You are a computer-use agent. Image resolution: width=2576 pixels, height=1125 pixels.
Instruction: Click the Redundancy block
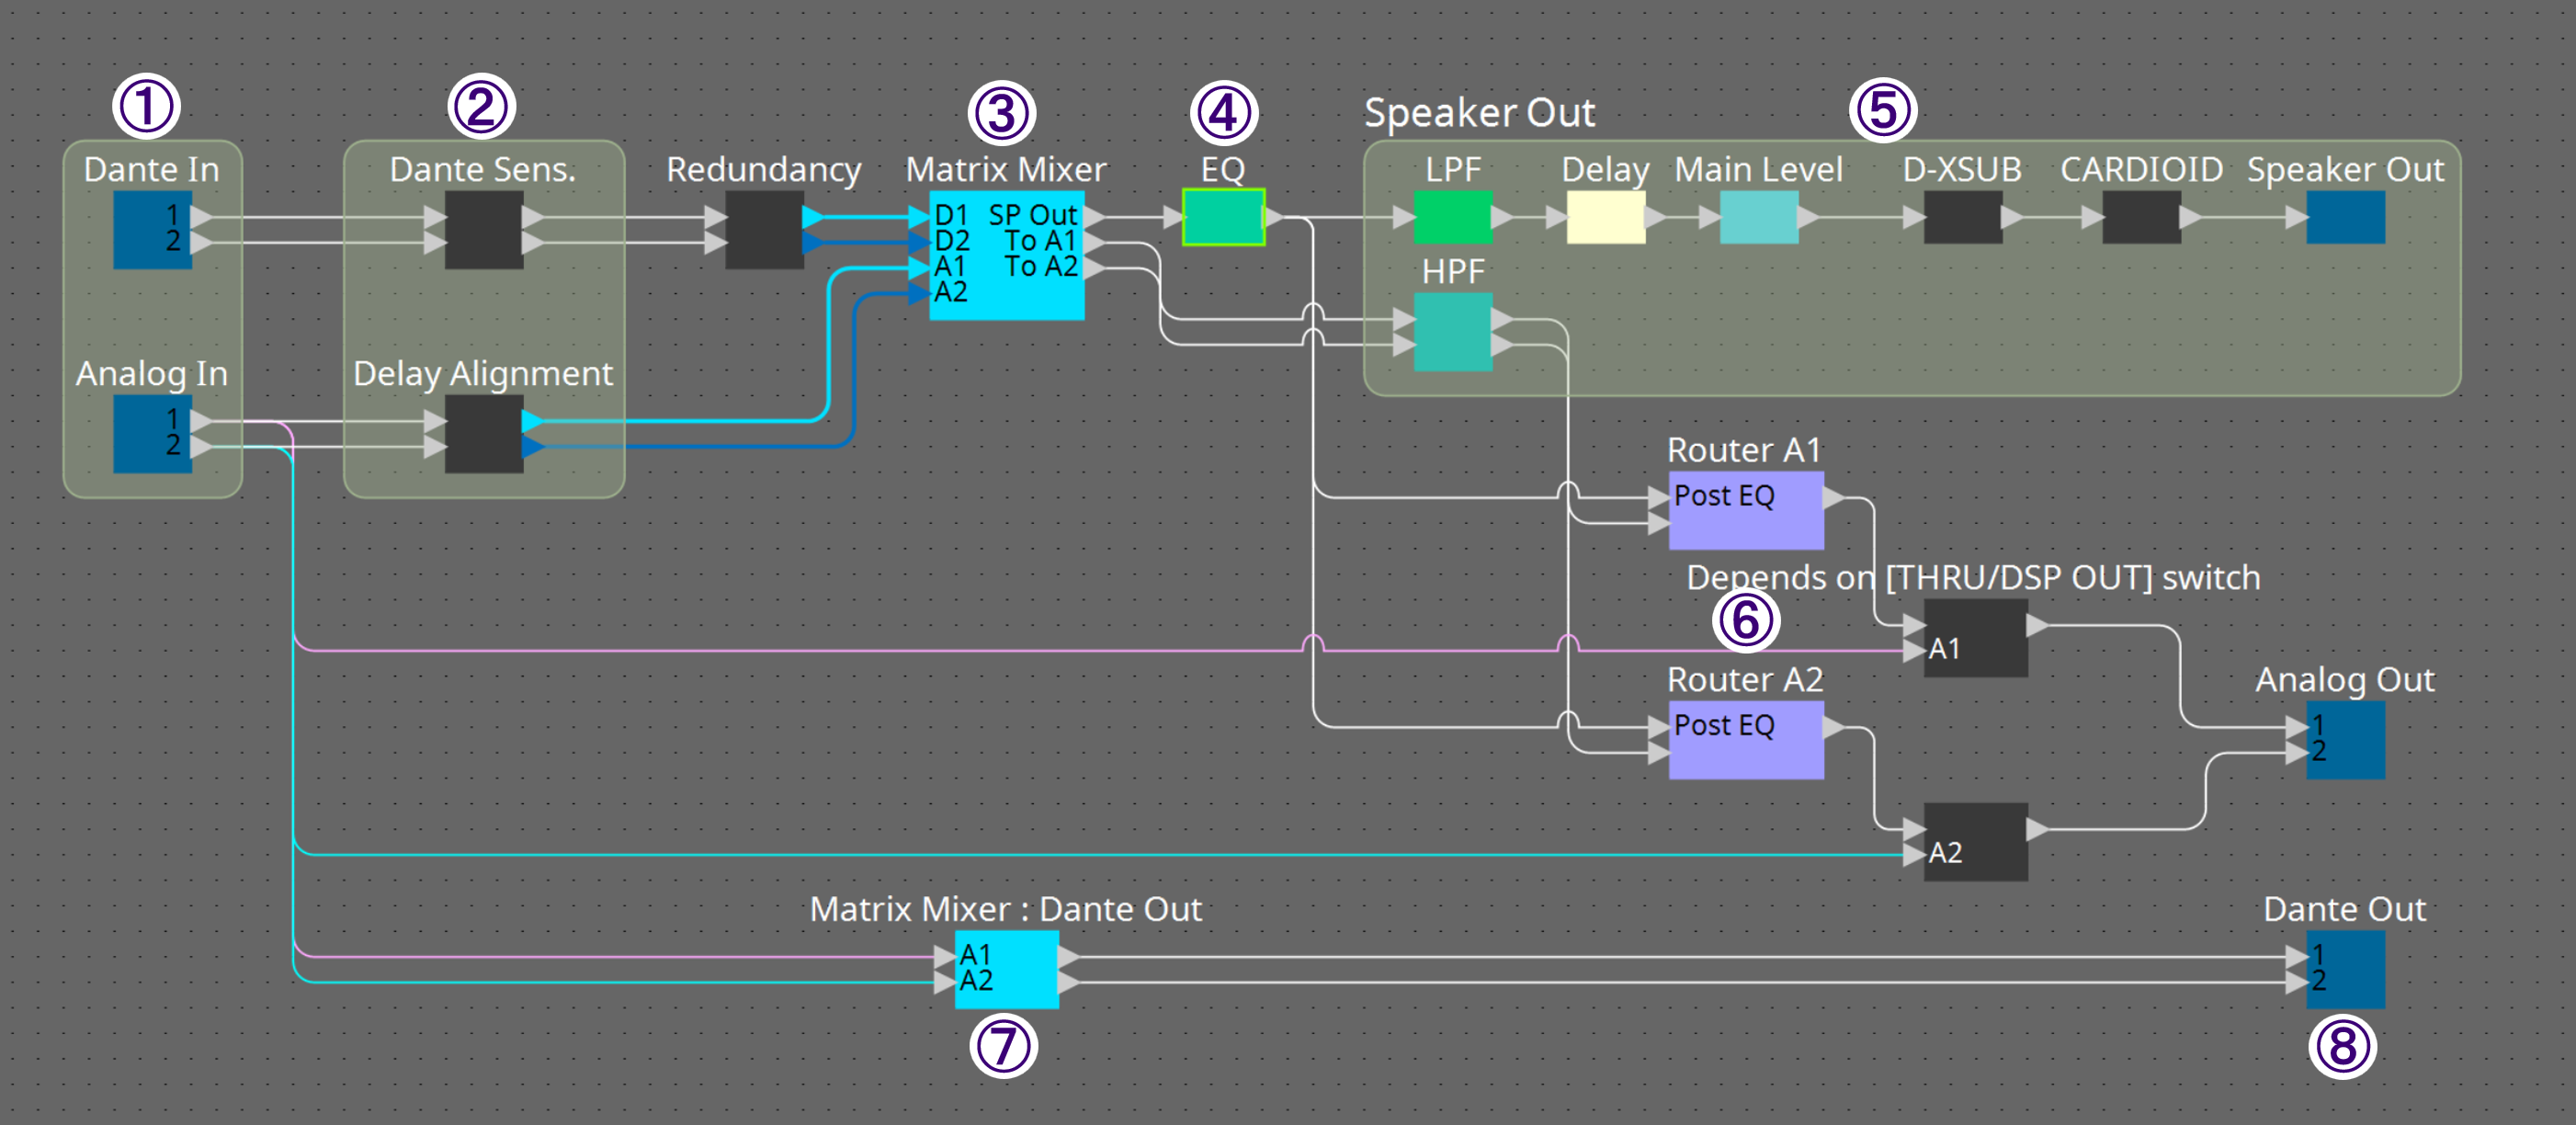(x=766, y=230)
